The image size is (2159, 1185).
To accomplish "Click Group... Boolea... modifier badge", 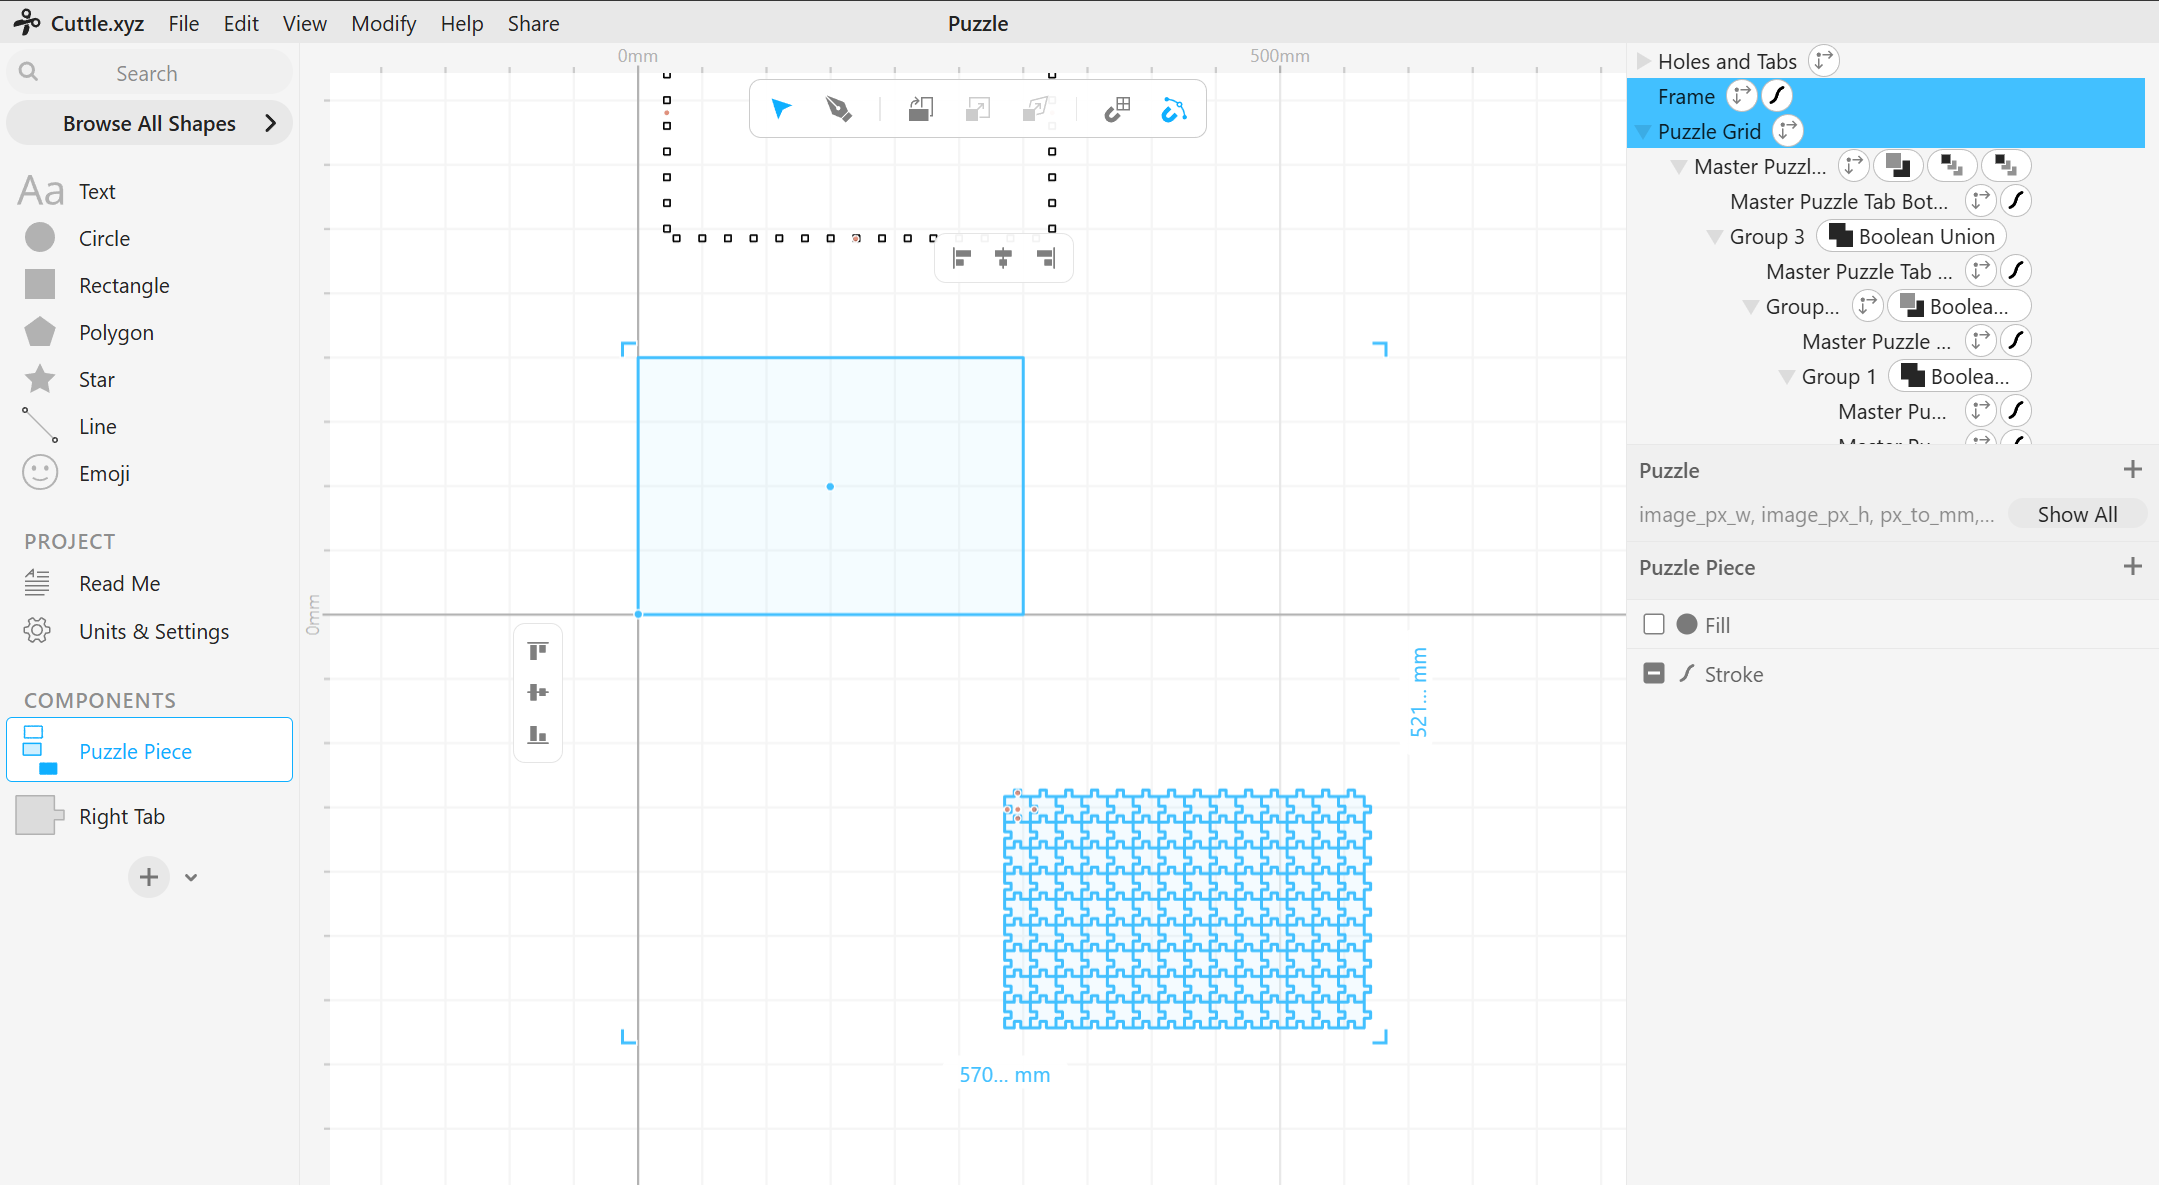I will coord(1960,306).
